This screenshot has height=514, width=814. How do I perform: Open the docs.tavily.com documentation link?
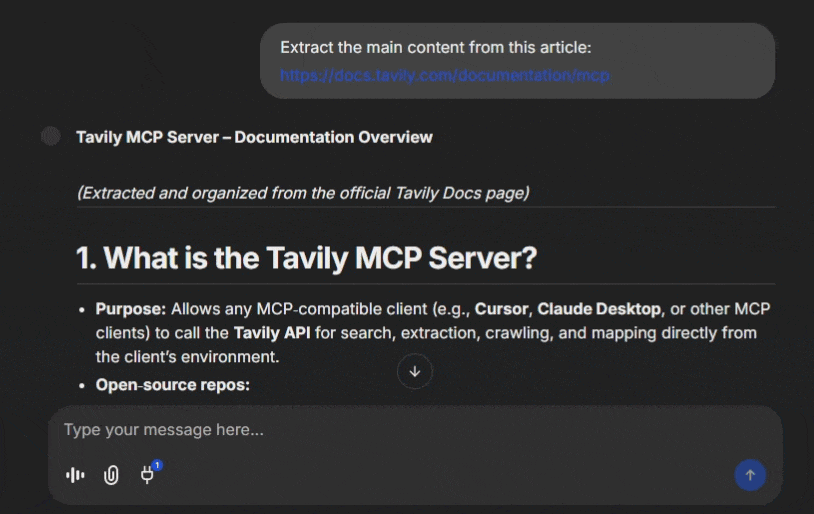[445, 75]
